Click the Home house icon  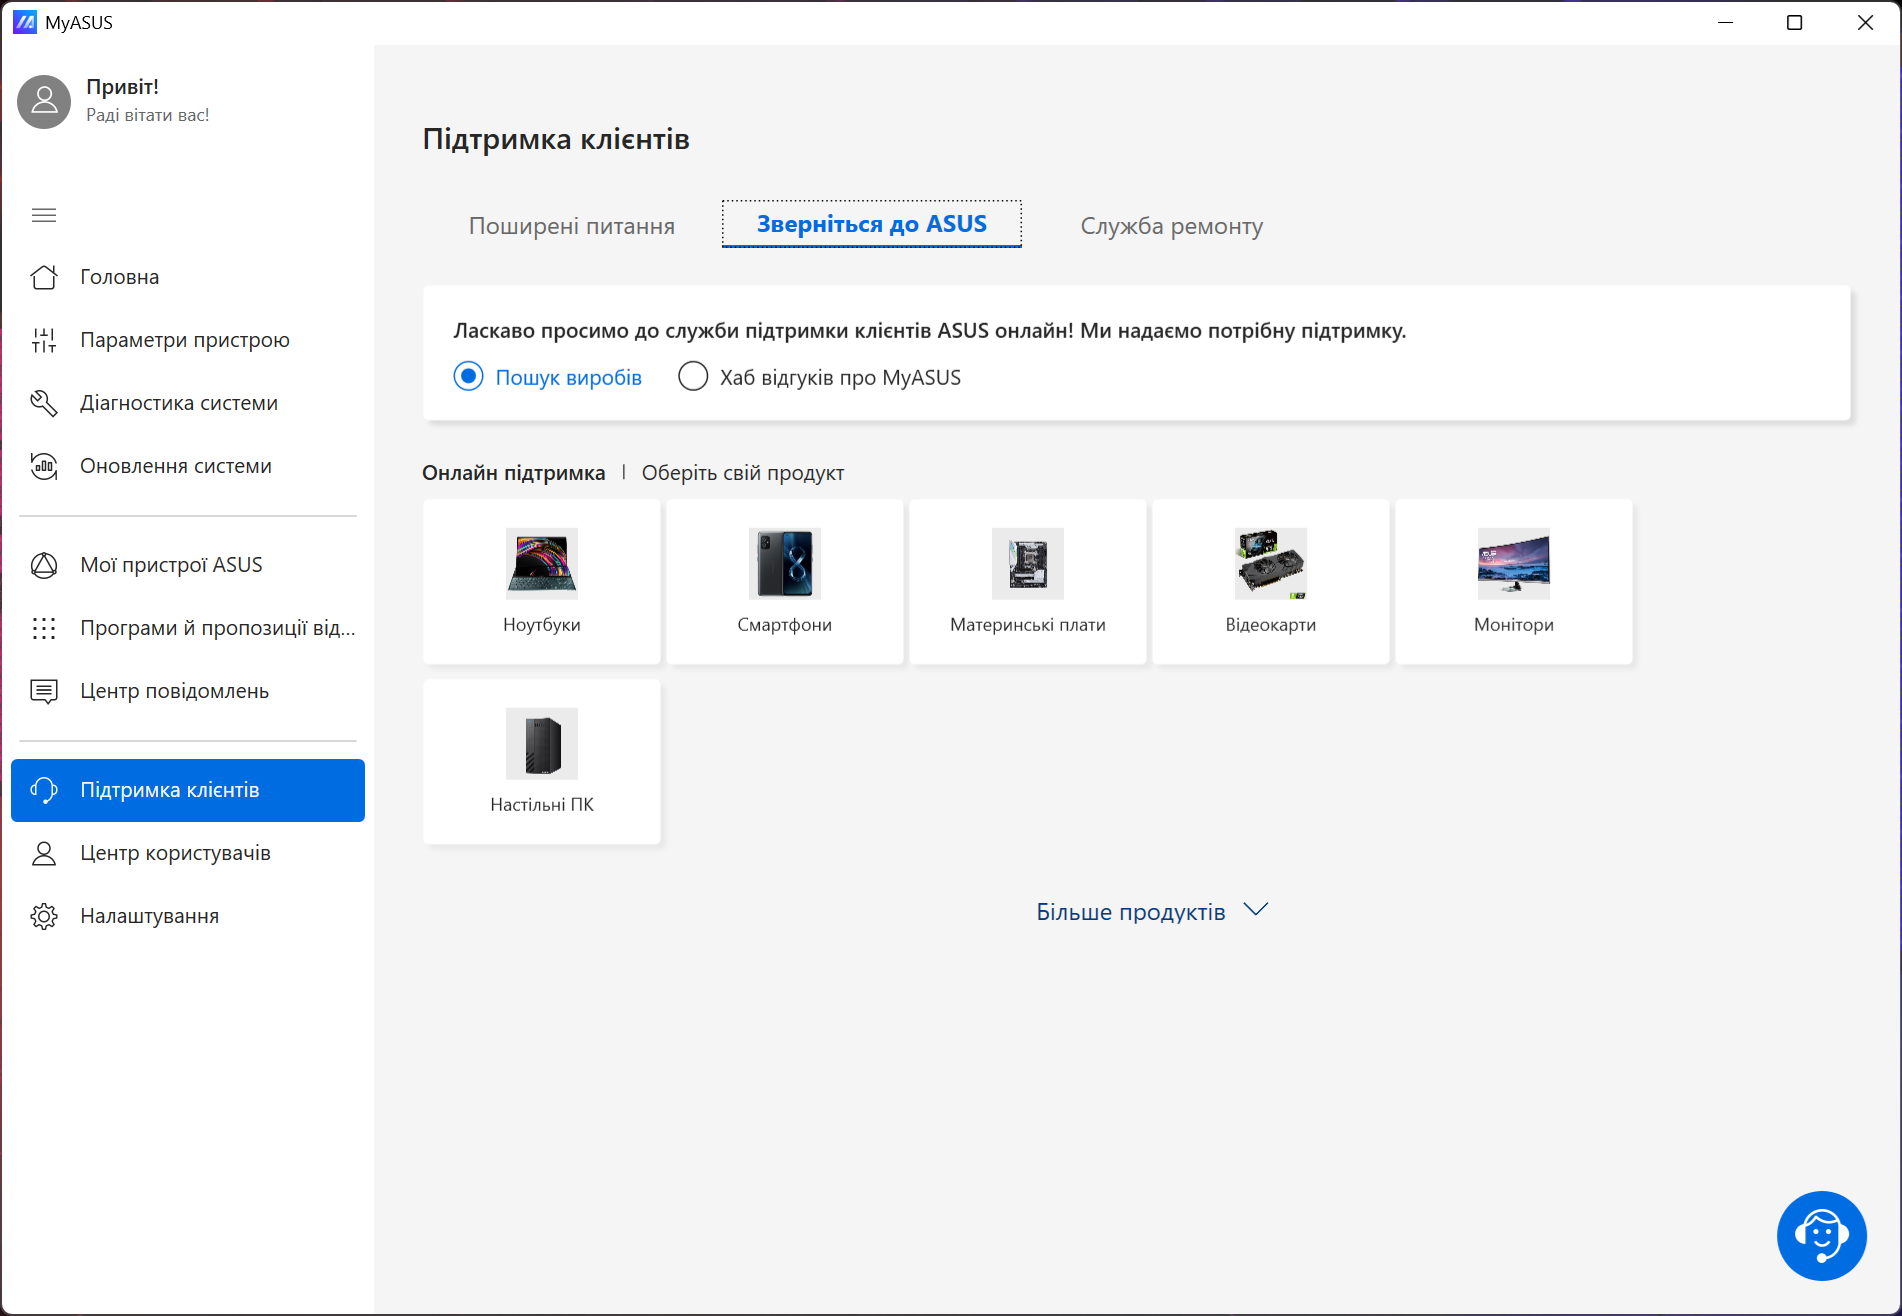44,277
